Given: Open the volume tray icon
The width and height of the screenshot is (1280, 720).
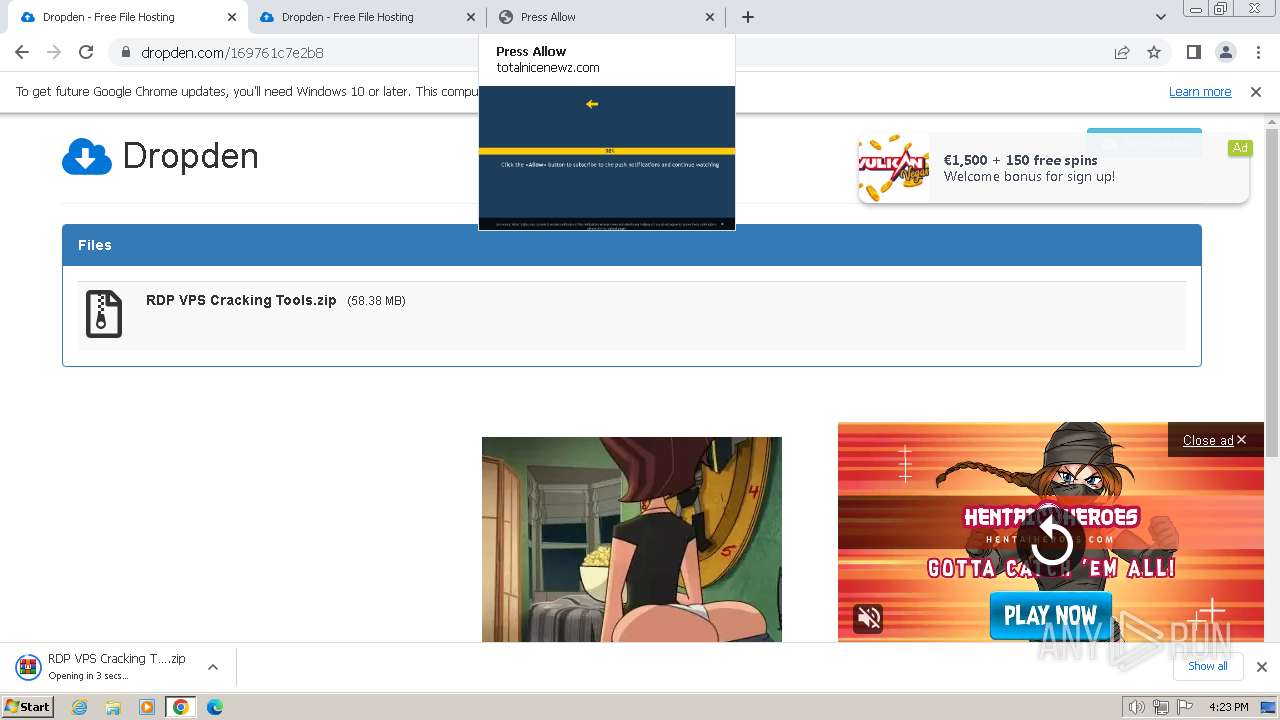Looking at the screenshot, I should pos(1136,707).
